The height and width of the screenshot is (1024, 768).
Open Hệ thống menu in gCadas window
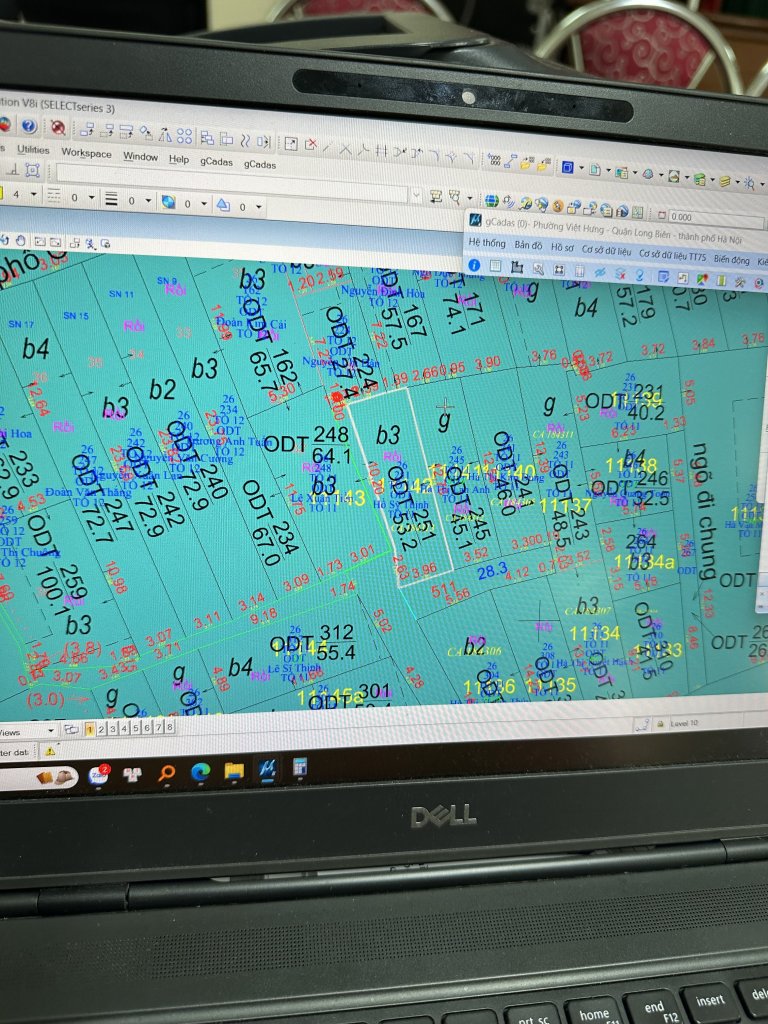click(487, 243)
